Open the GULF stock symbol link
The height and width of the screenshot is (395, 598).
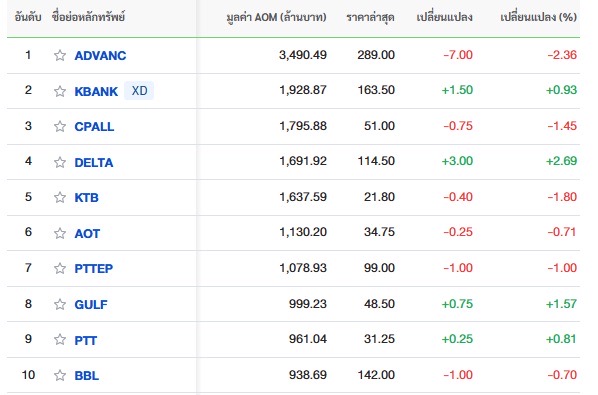(91, 304)
